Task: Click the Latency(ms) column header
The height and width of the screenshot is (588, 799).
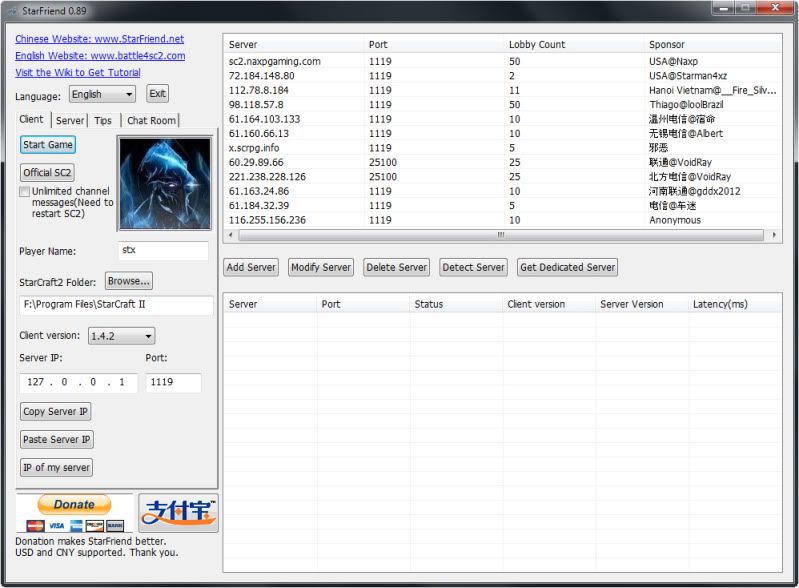Action: tap(734, 304)
